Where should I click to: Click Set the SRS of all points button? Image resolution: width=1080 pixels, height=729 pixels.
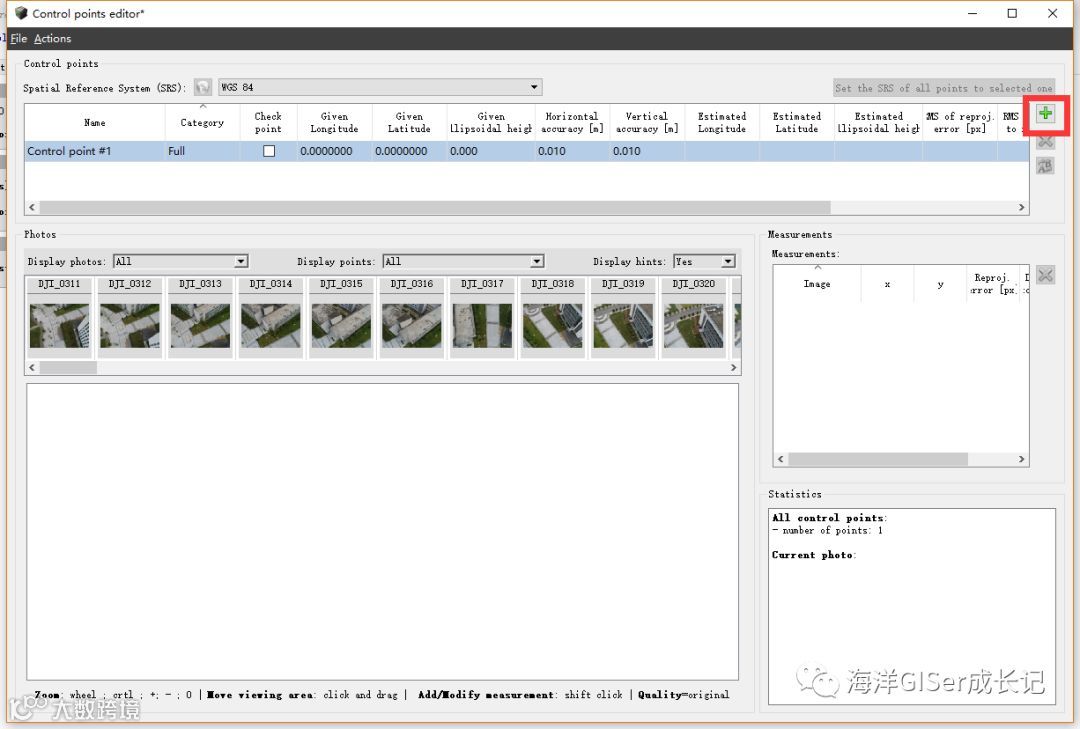click(x=944, y=88)
